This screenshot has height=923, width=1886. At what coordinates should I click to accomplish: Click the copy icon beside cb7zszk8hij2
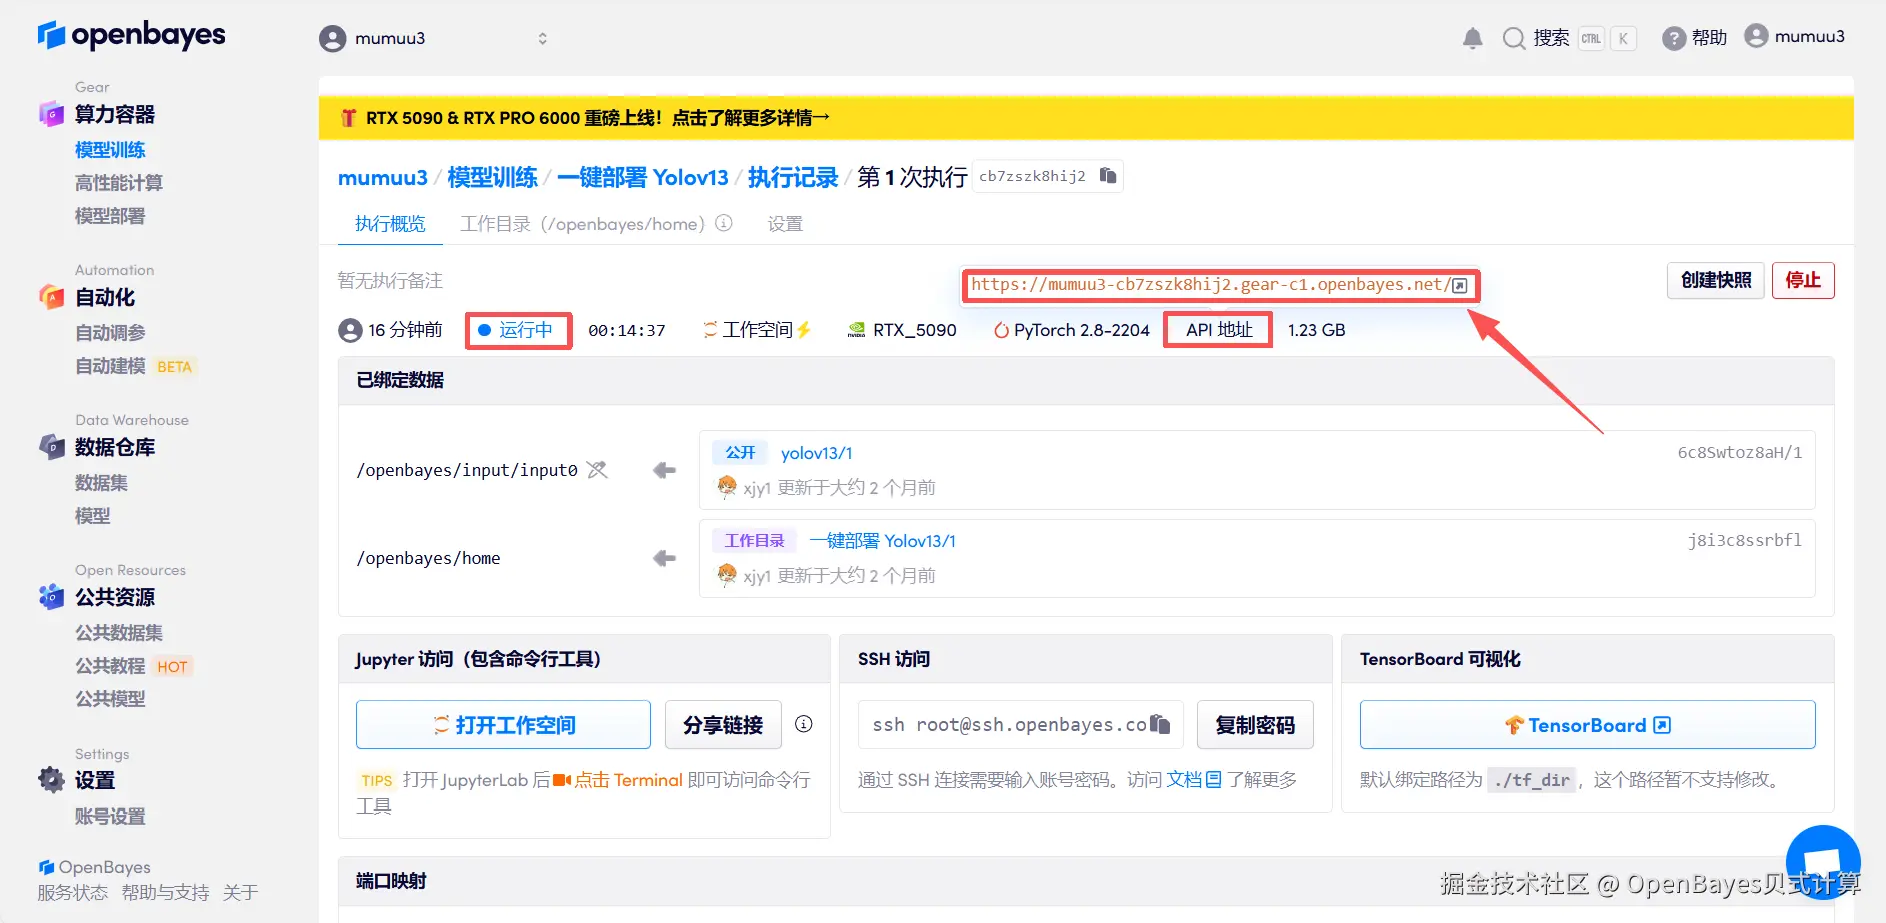(1107, 174)
